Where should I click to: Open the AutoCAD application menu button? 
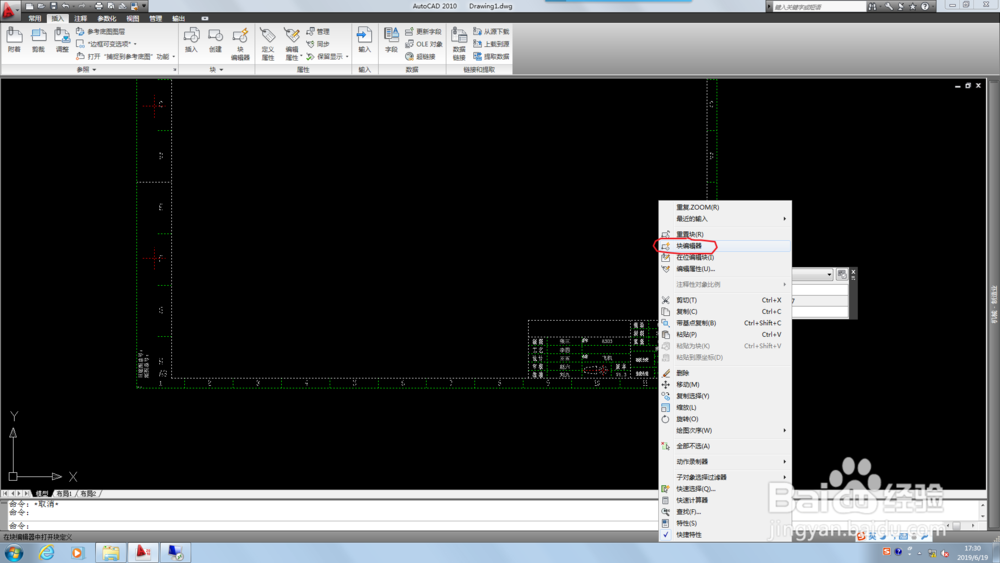click(x=9, y=10)
